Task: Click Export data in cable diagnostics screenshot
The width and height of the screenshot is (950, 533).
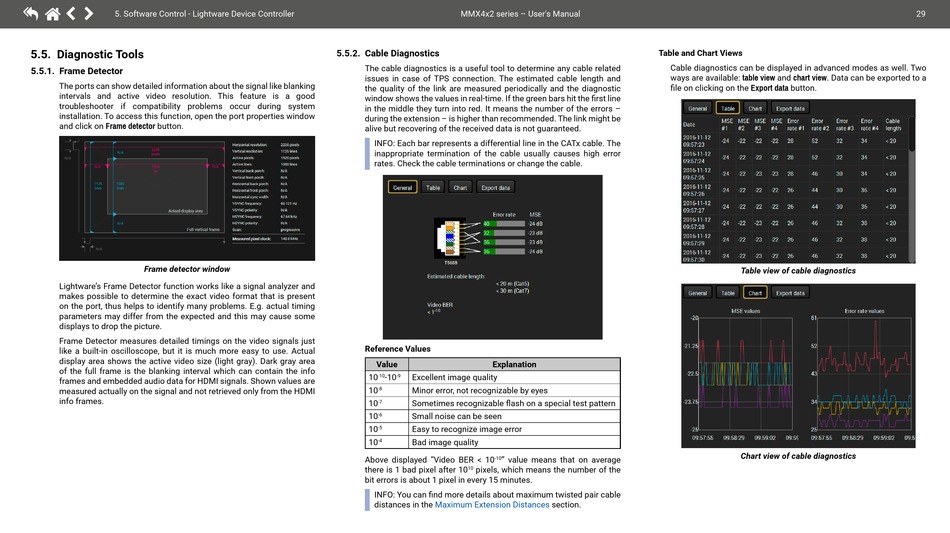Action: (x=496, y=188)
